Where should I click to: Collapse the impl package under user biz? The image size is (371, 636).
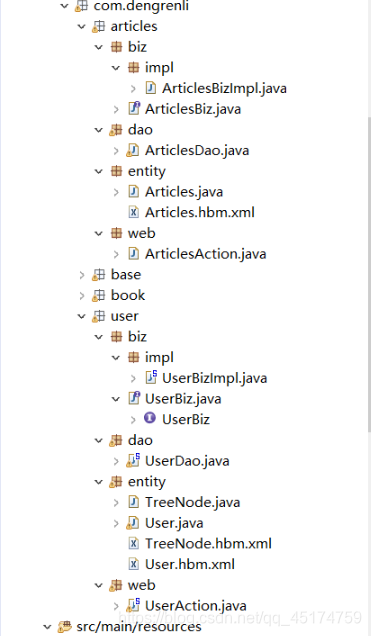click(116, 358)
